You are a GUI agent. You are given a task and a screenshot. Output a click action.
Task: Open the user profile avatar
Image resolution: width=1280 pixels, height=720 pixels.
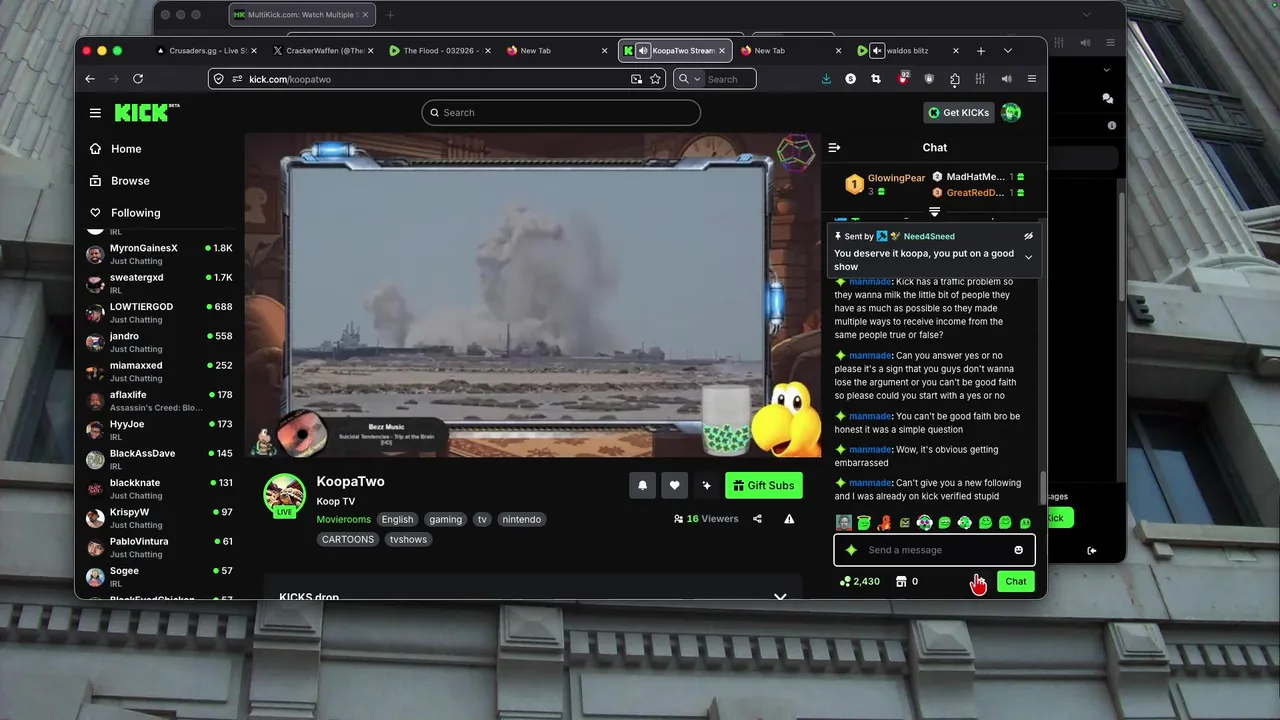(x=1011, y=113)
